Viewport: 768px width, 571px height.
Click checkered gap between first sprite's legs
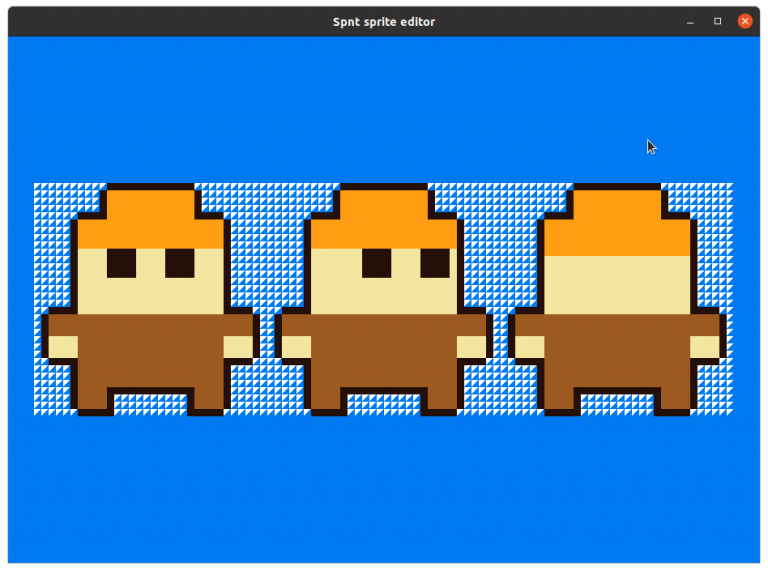point(151,405)
